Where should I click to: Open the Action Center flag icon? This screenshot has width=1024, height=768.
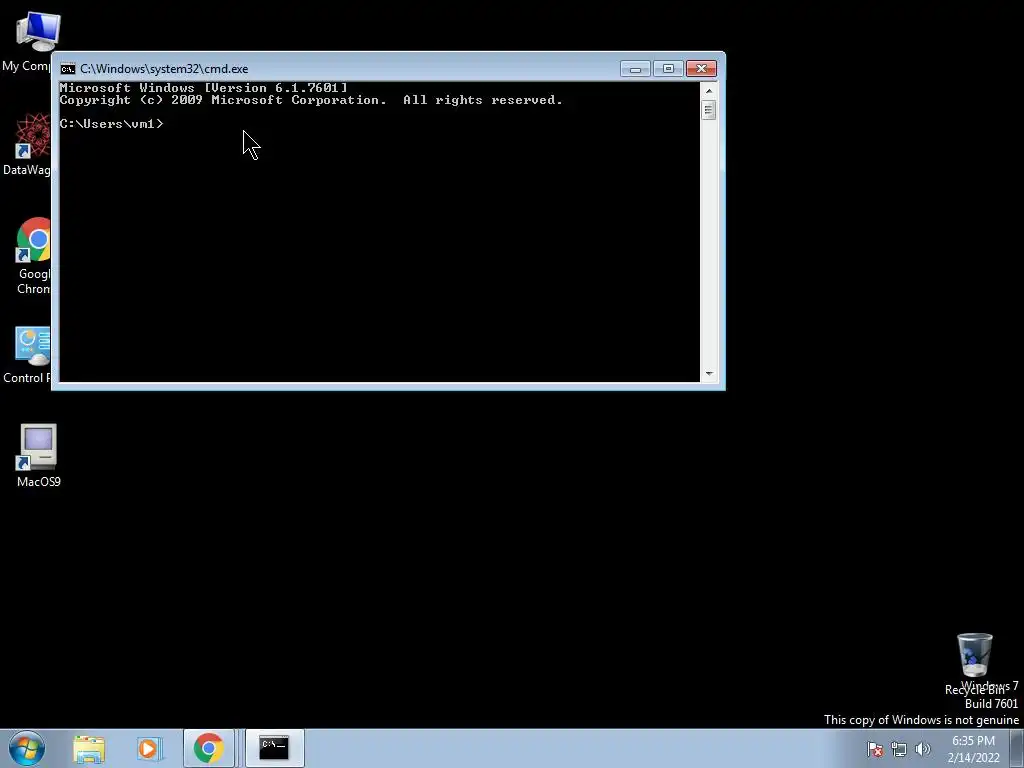point(875,749)
